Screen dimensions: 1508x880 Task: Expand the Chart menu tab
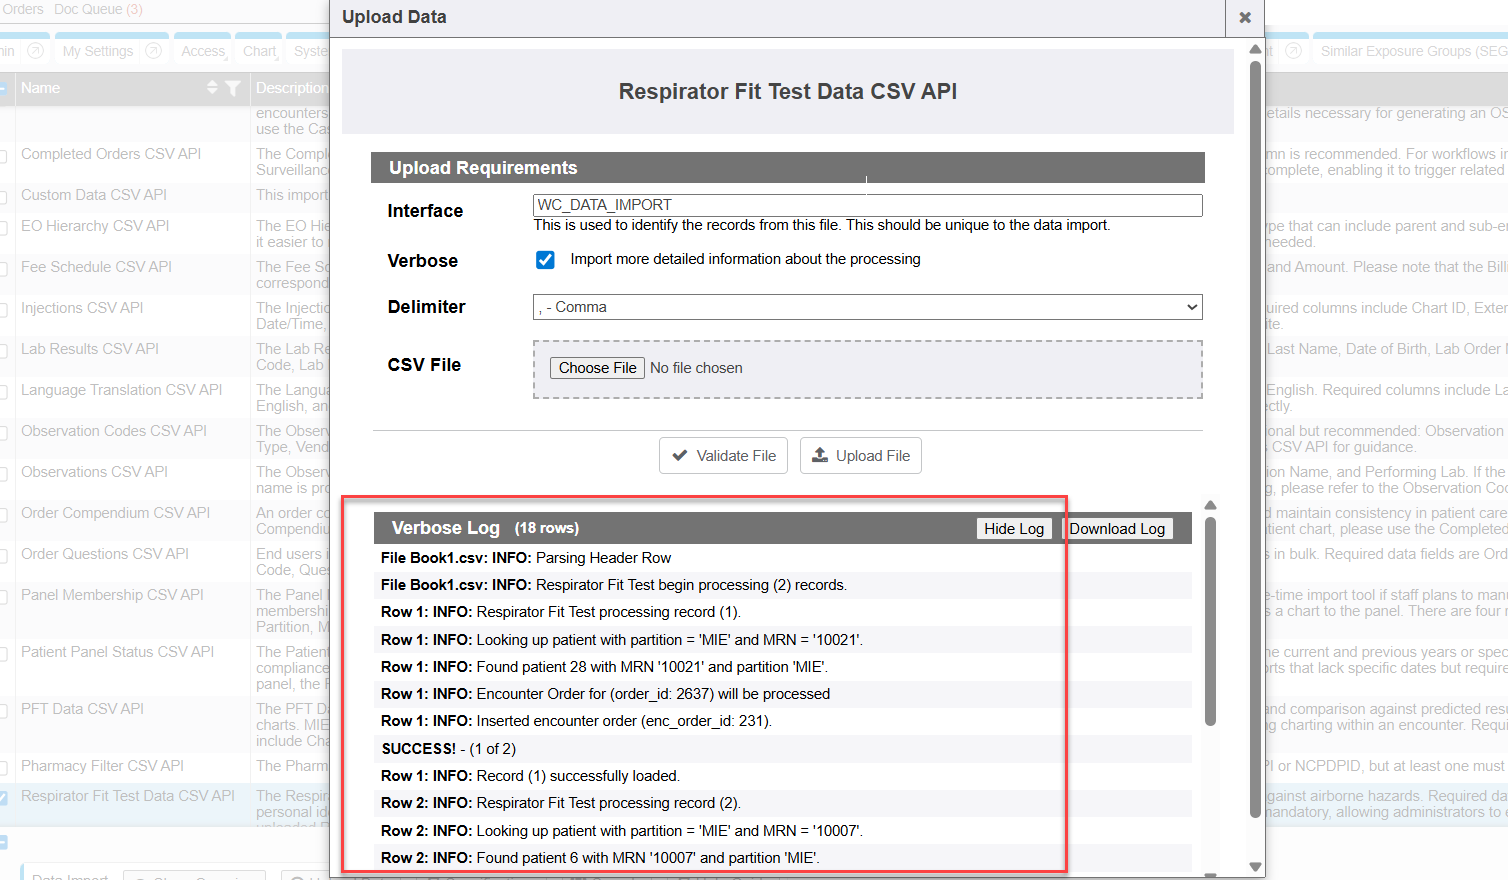tap(259, 51)
